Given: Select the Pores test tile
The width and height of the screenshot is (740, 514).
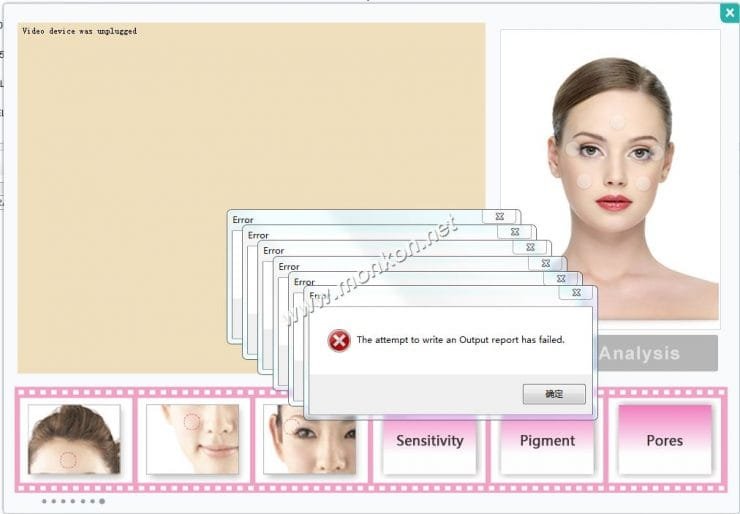Looking at the screenshot, I should (x=664, y=440).
